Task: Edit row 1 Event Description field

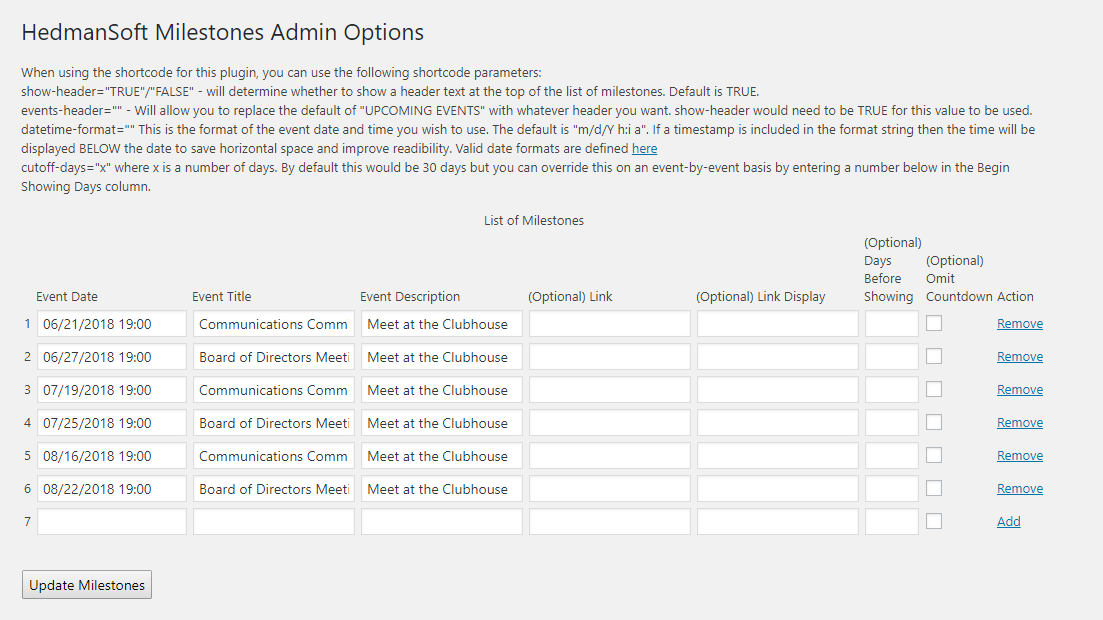Action: point(442,324)
